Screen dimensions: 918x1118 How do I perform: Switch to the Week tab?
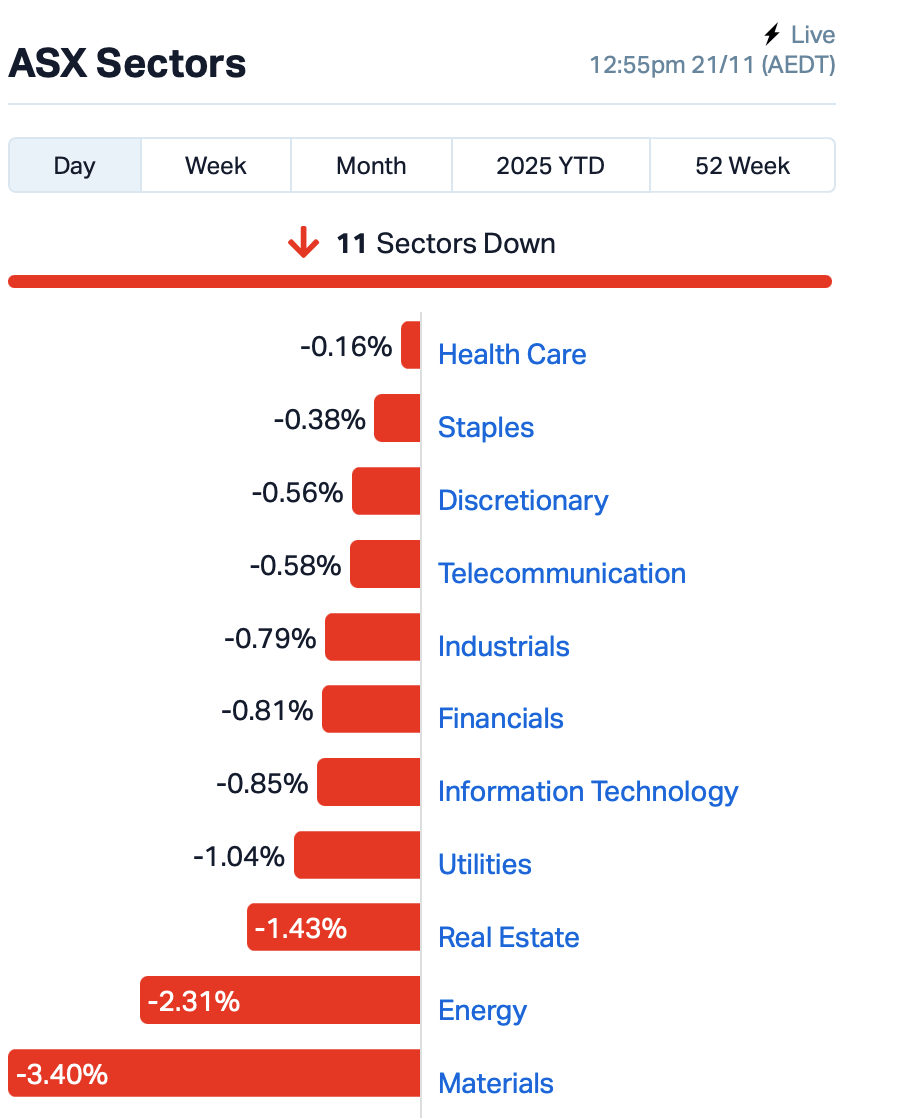(216, 165)
